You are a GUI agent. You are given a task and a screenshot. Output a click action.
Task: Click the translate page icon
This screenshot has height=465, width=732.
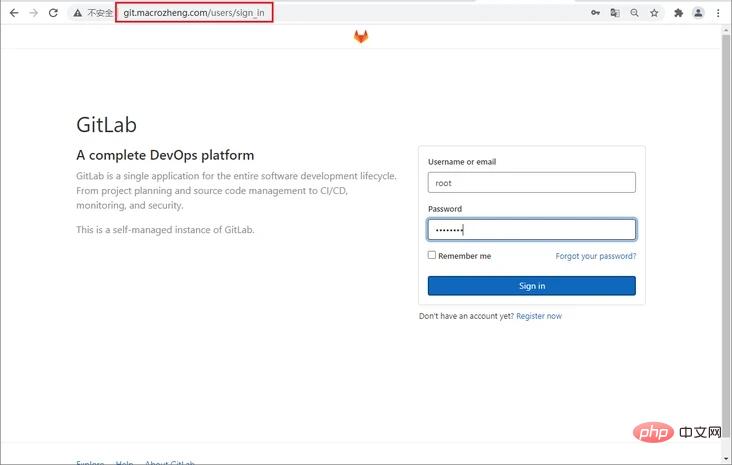pos(615,13)
